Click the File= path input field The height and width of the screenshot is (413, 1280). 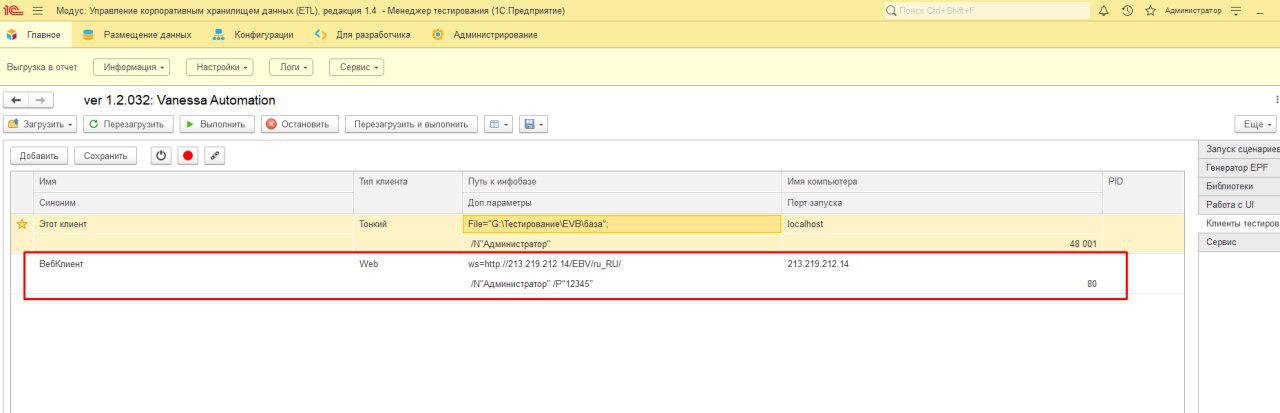[622, 224]
